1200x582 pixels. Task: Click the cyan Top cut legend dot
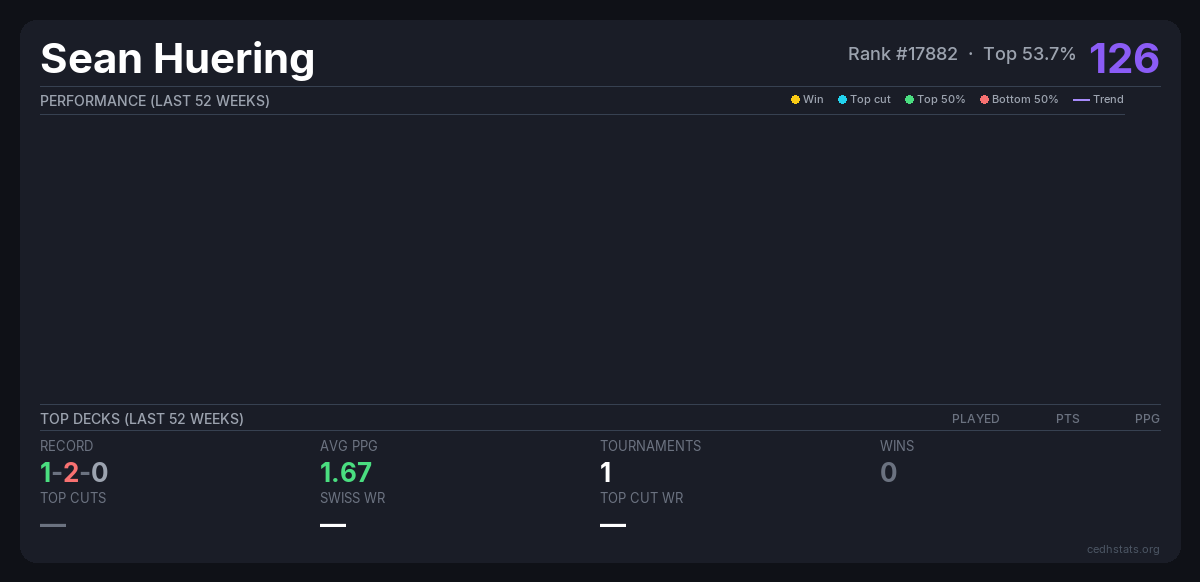pos(842,100)
